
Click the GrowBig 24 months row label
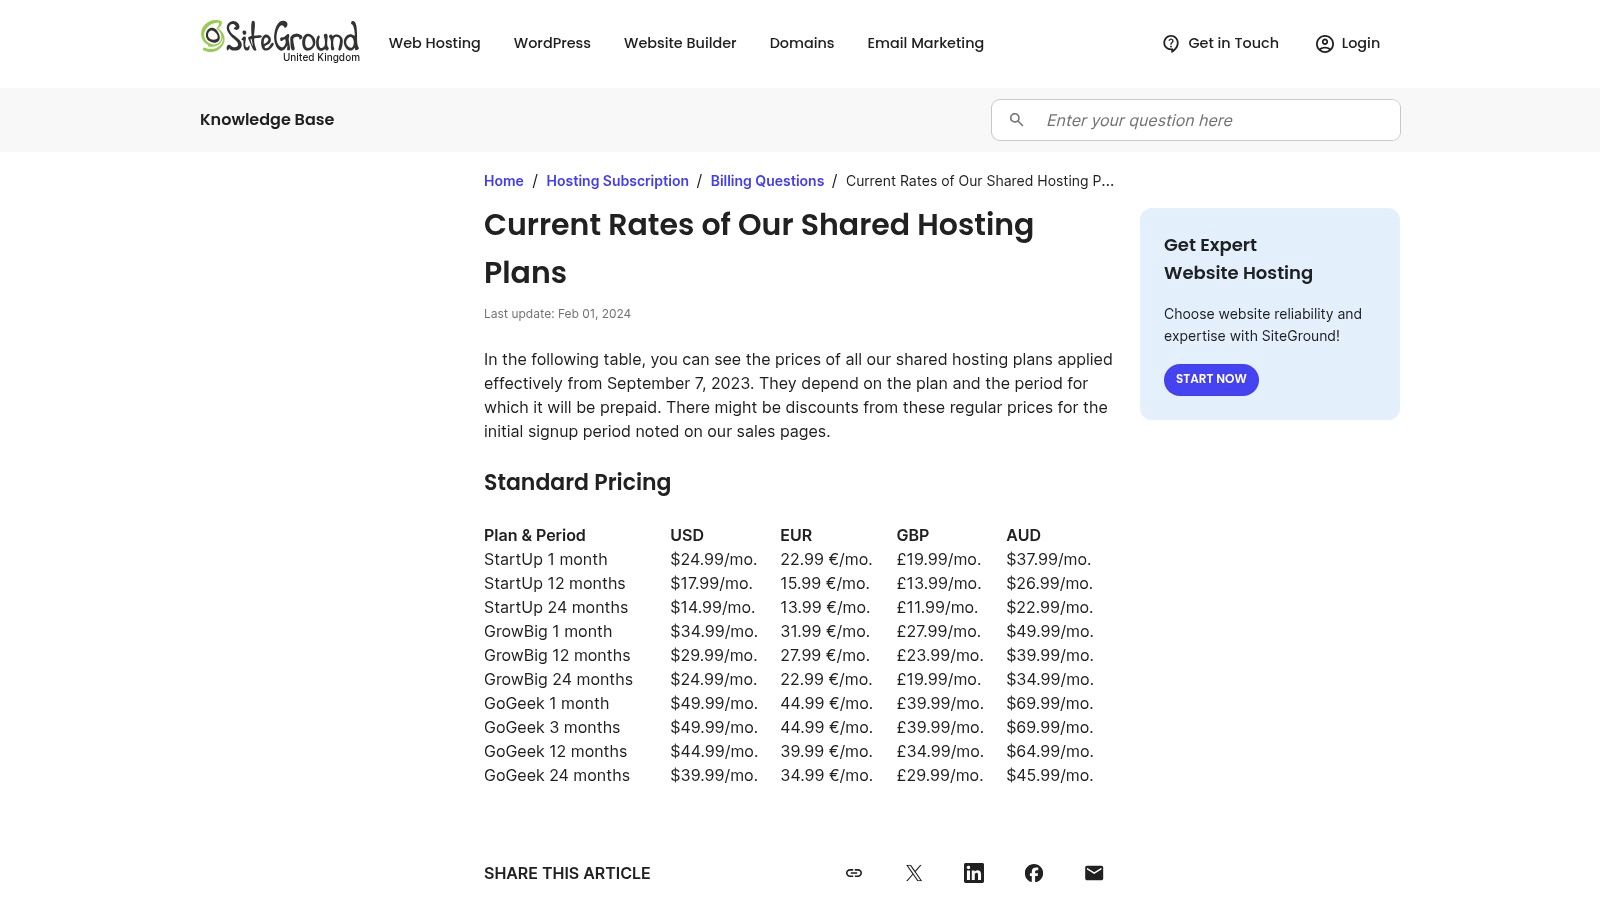(x=558, y=679)
